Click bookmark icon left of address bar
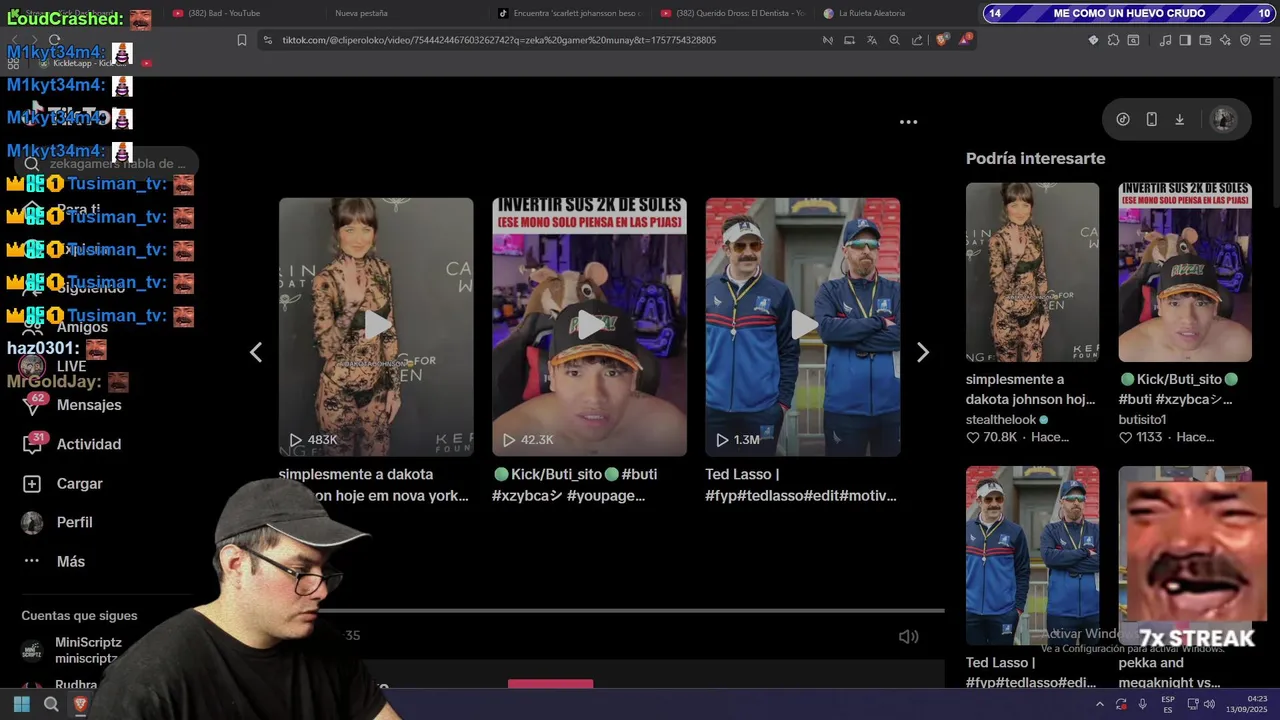This screenshot has height=720, width=1280. 242,40
